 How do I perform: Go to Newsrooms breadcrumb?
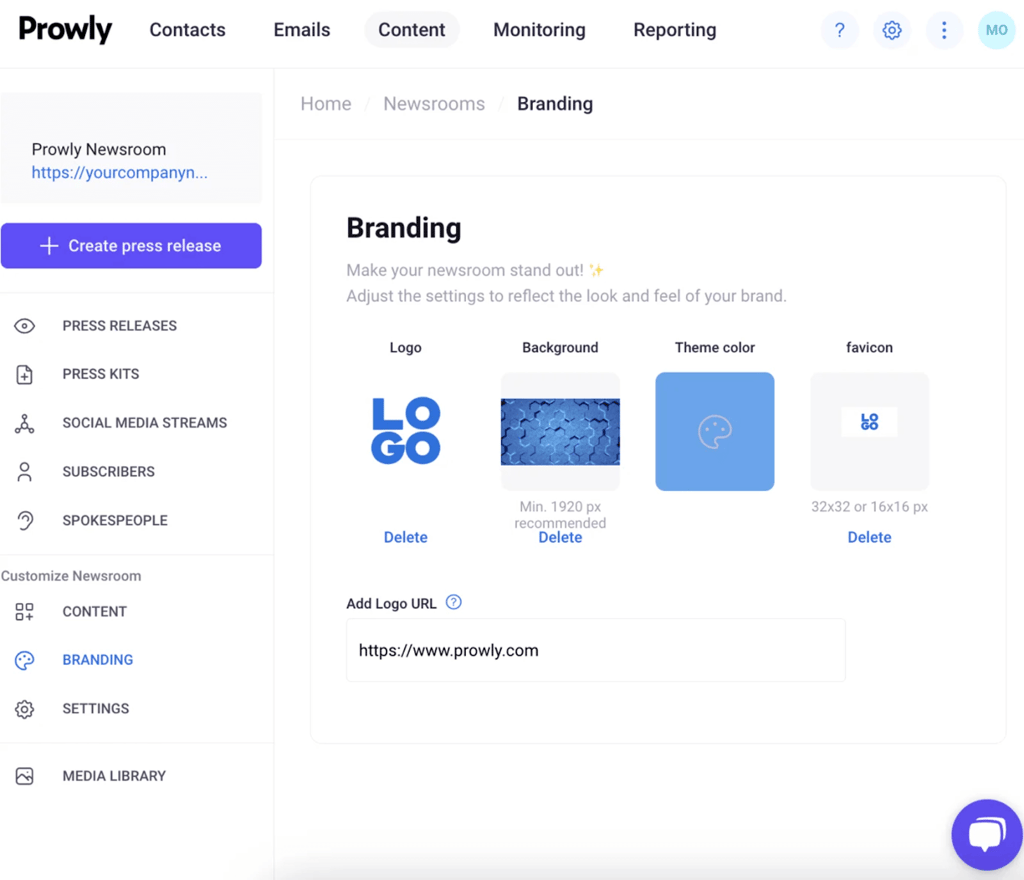tap(434, 104)
